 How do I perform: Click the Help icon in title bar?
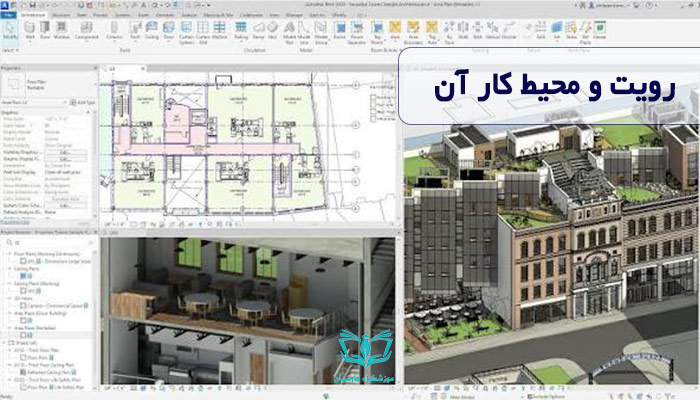[649, 5]
